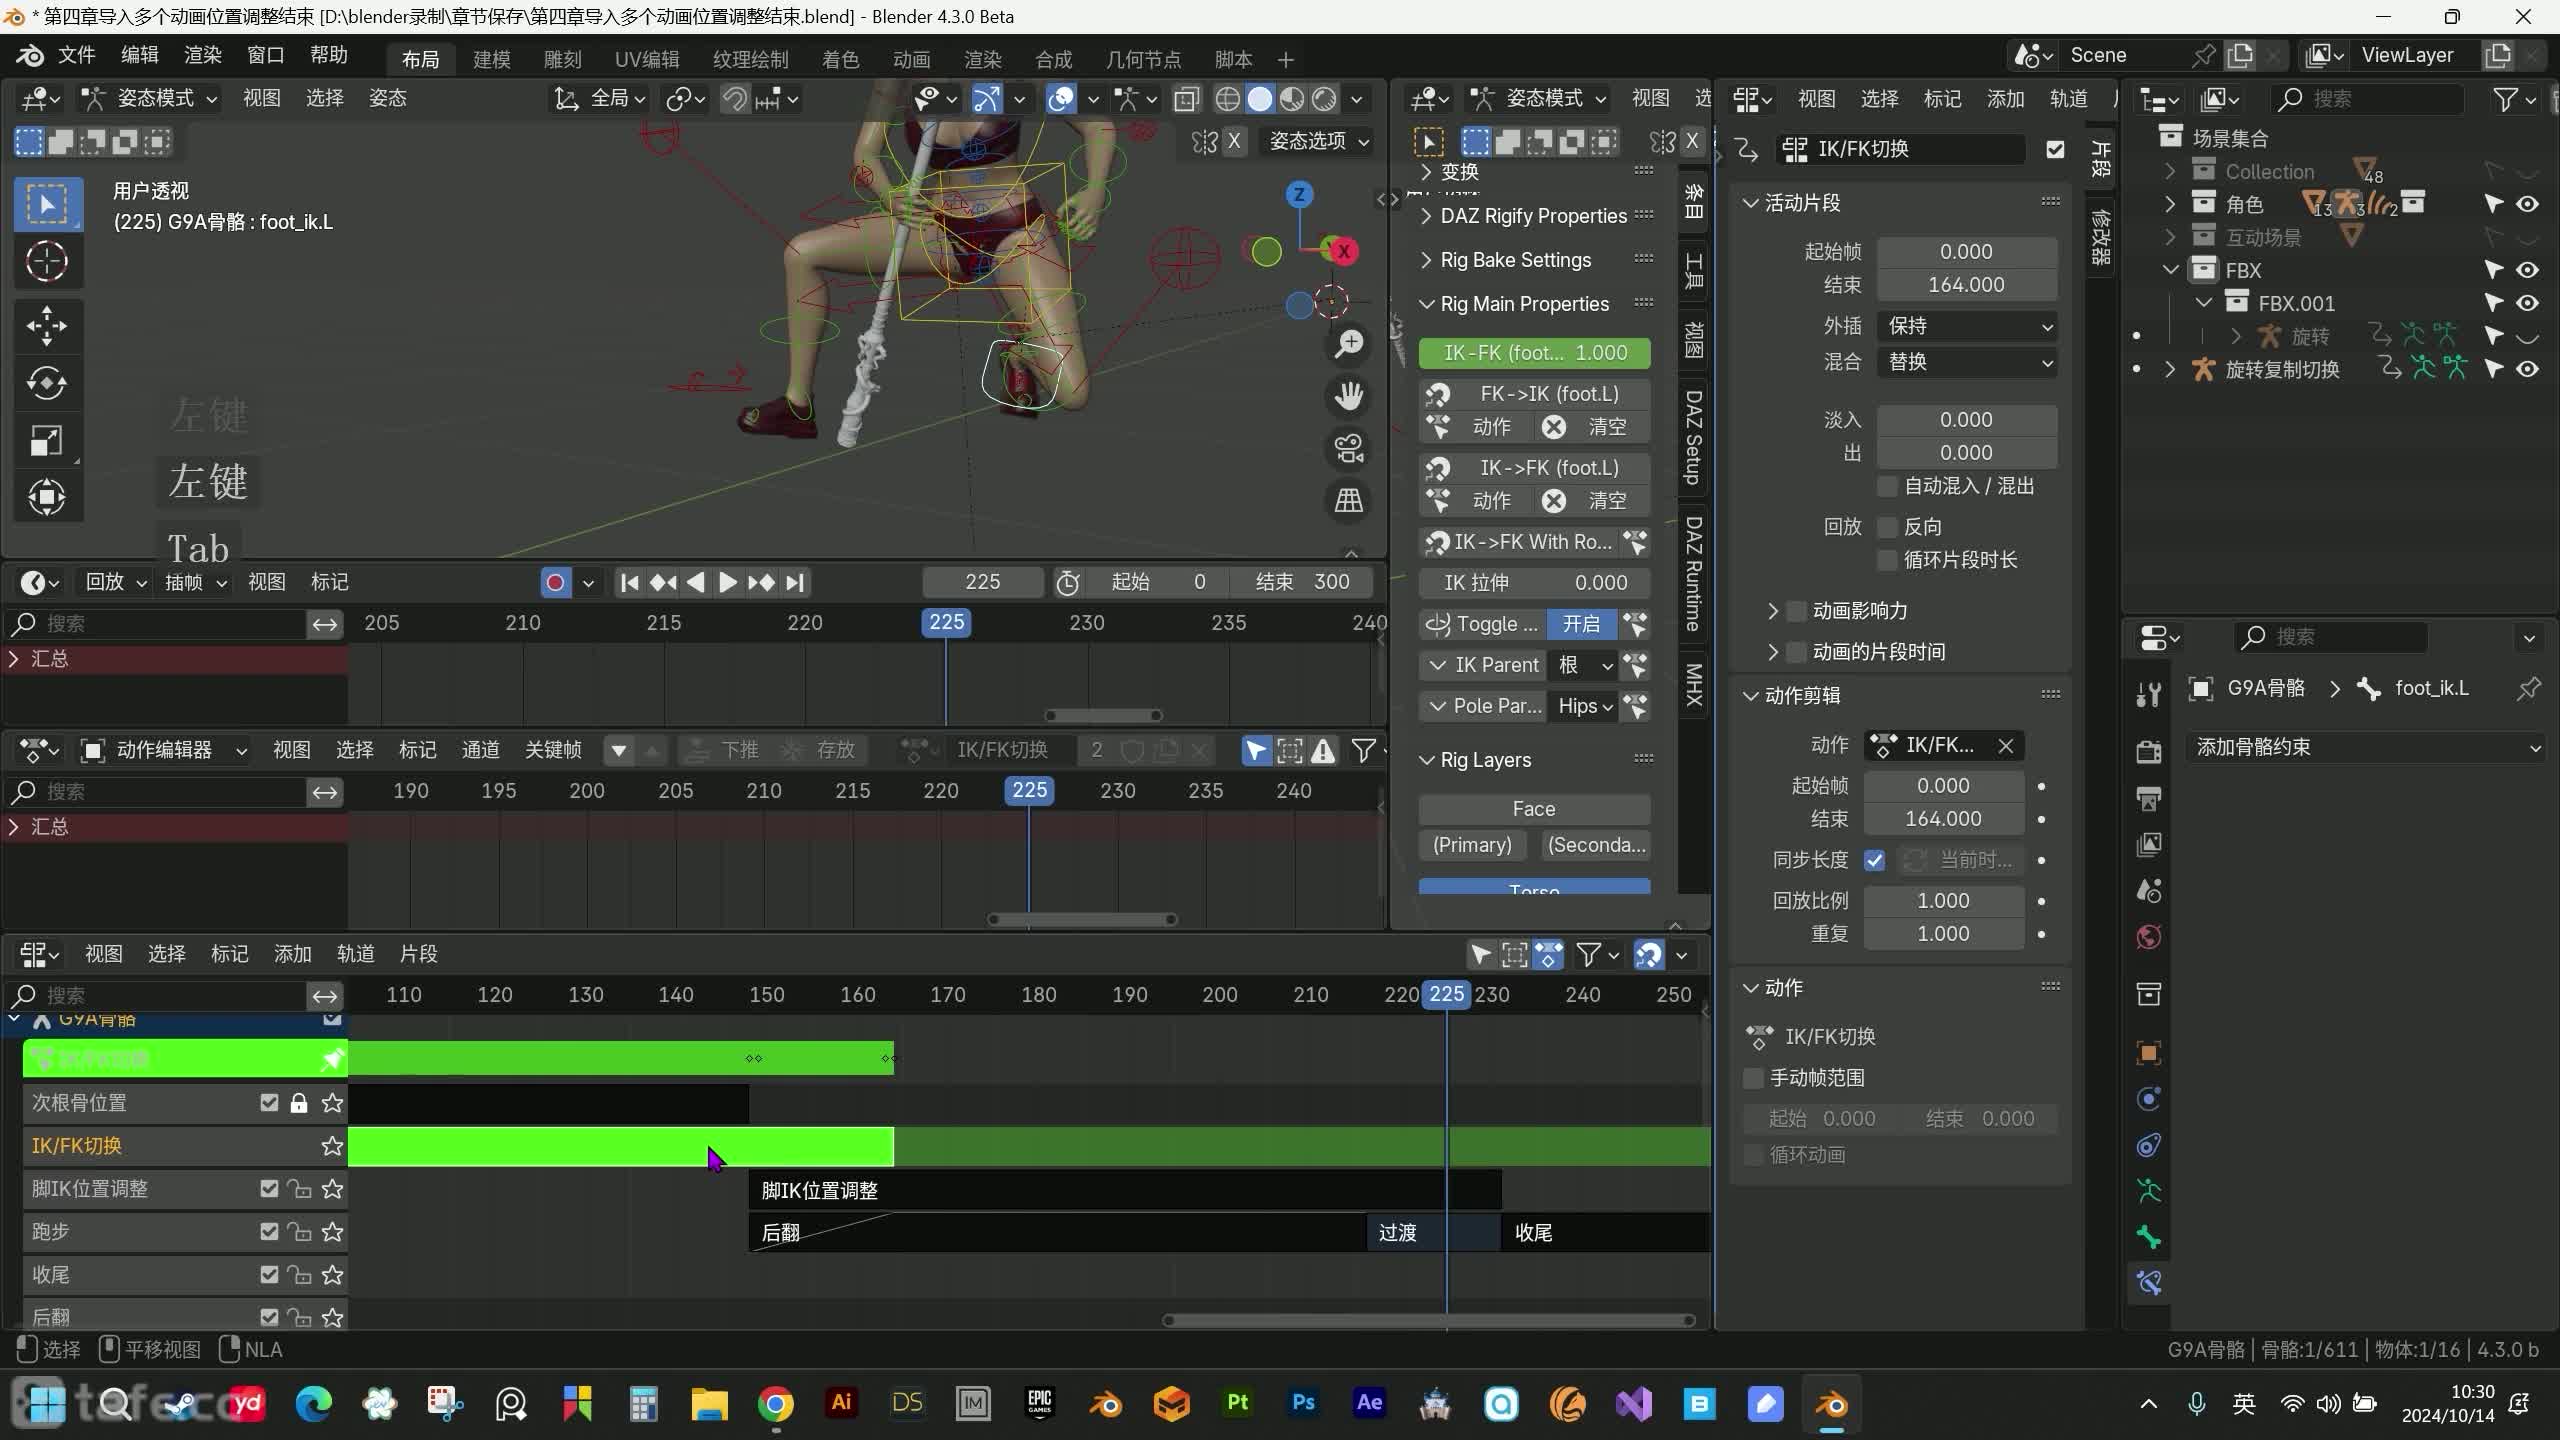
Task: Click the Face rig layer button
Action: pos(1534,809)
